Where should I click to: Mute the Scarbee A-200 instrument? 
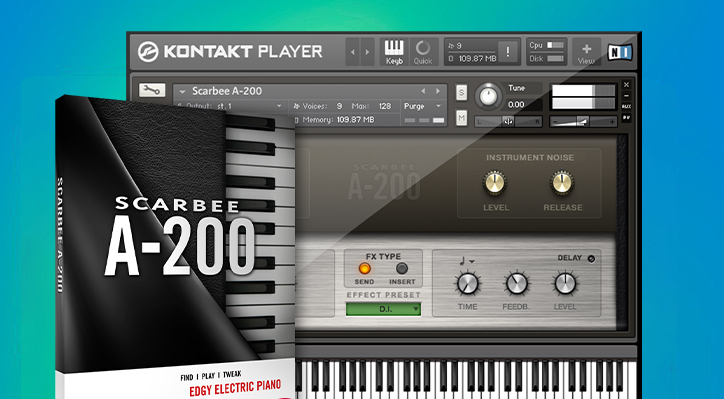(461, 118)
